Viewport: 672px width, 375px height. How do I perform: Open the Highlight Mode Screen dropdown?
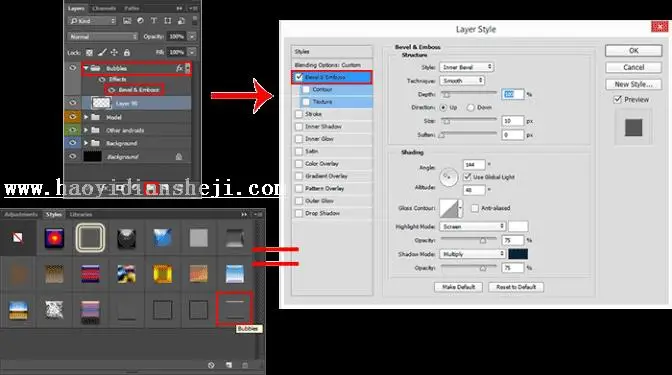(x=472, y=226)
